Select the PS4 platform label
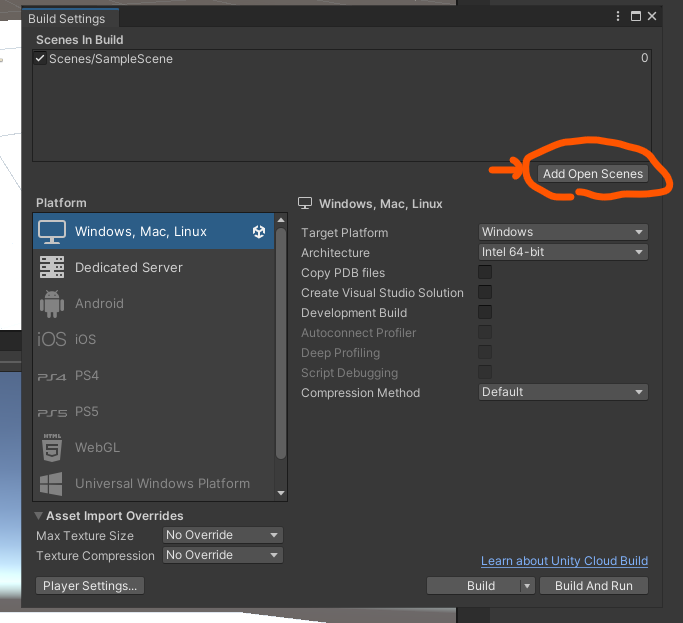The image size is (683, 623). (87, 376)
